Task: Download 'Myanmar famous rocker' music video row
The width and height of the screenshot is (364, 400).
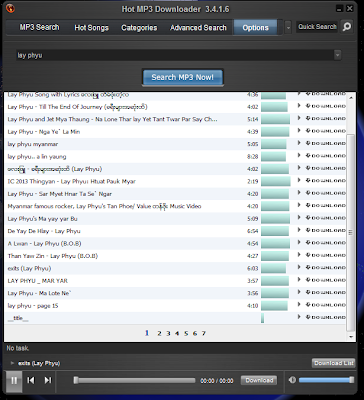Action: click(326, 205)
